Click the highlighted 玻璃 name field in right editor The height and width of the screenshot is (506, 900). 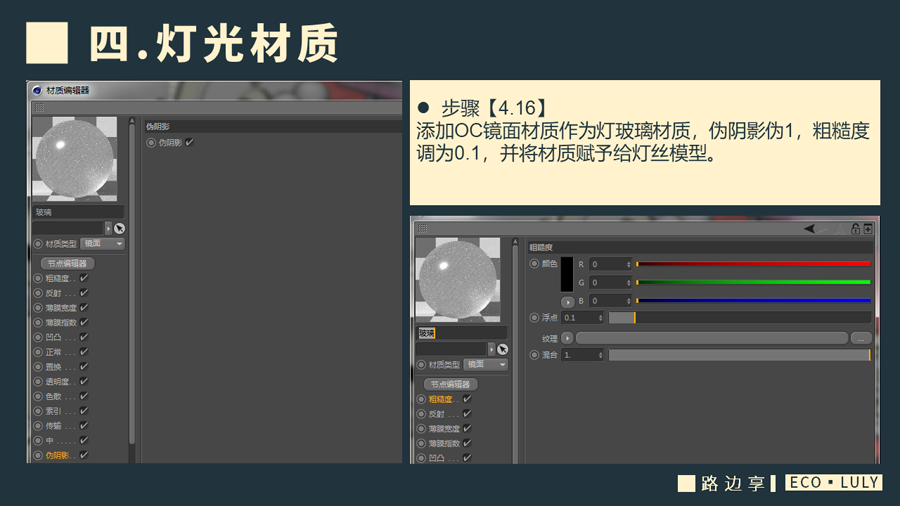[461, 333]
